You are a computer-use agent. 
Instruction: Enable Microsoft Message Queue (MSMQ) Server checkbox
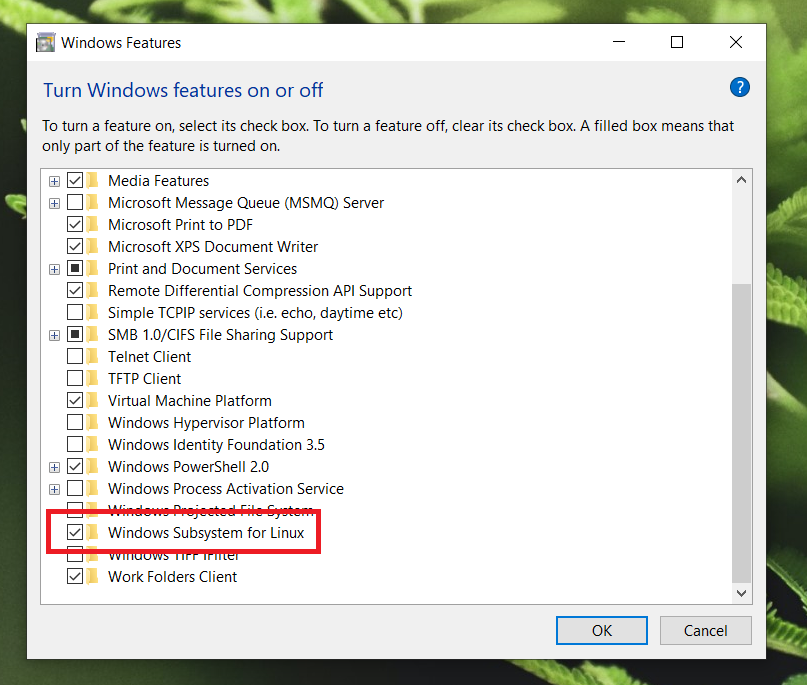75,202
